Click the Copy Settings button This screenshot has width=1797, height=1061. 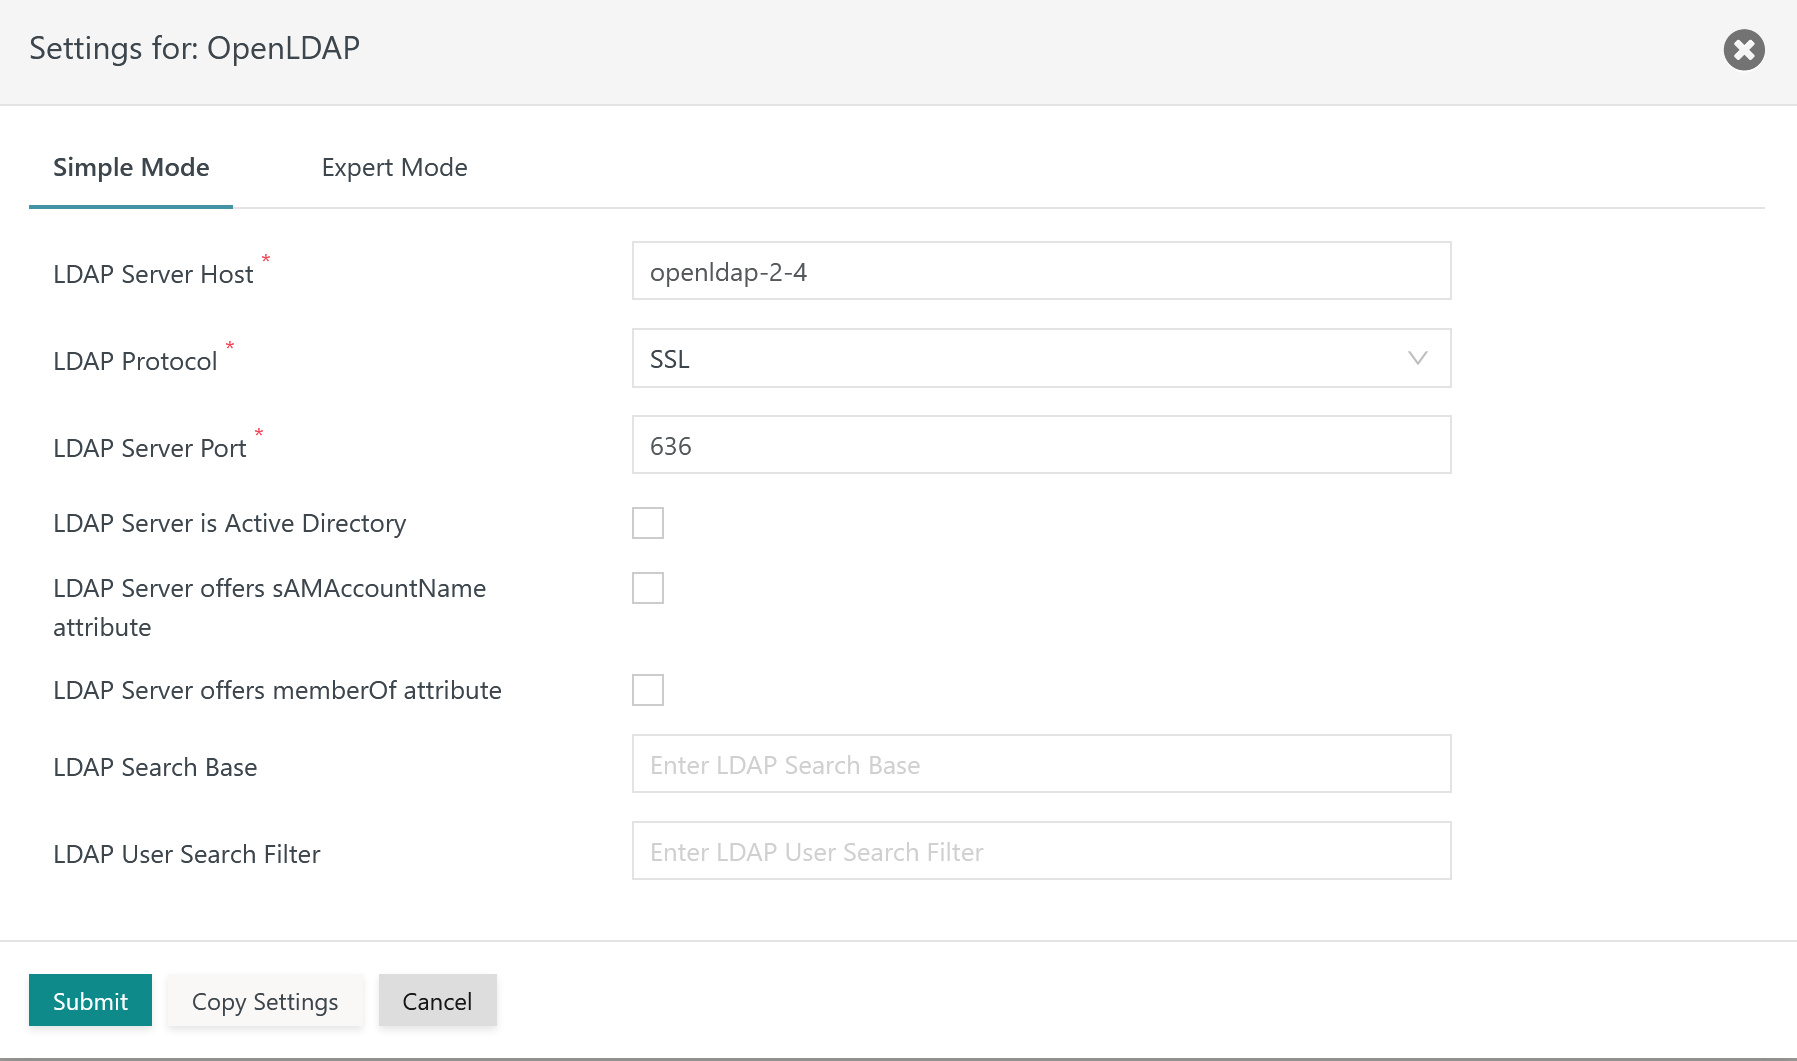click(x=265, y=1001)
